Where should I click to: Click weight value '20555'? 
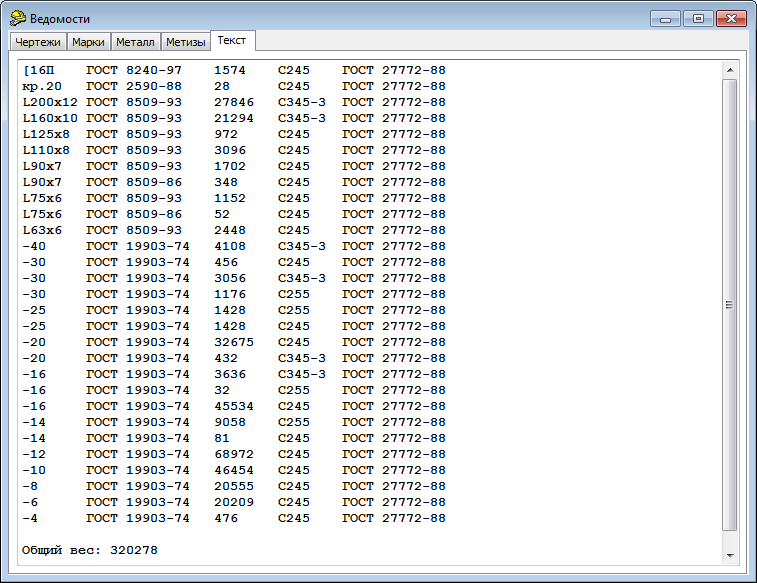[234, 486]
